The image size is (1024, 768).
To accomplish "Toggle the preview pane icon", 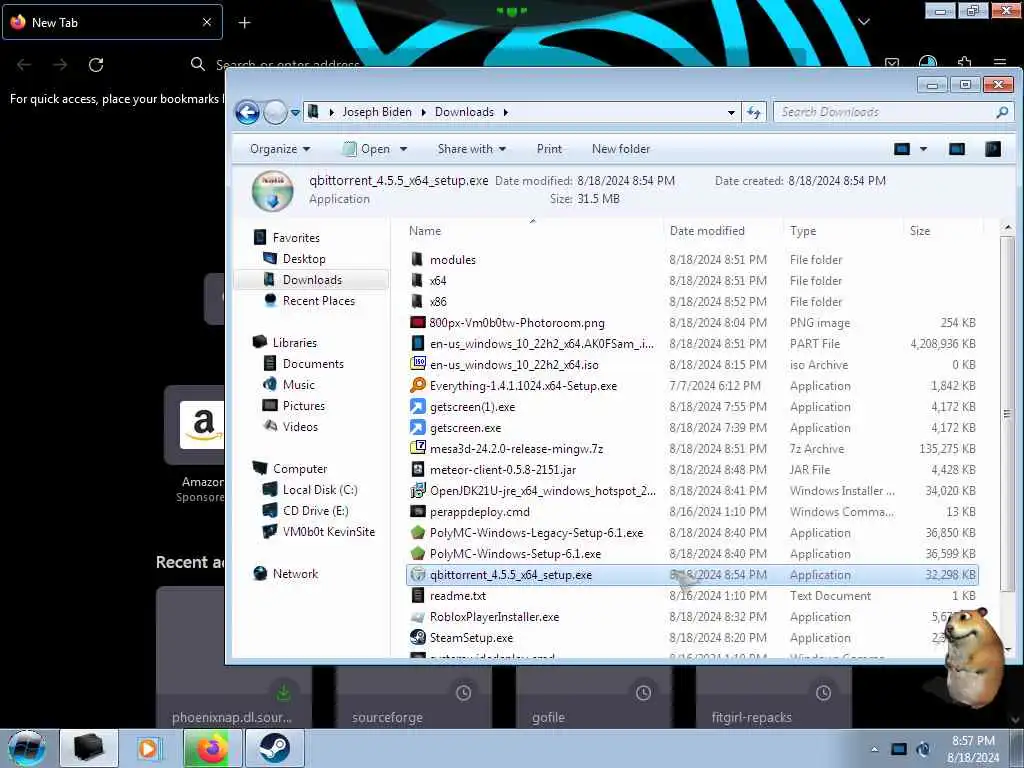I will 957,149.
